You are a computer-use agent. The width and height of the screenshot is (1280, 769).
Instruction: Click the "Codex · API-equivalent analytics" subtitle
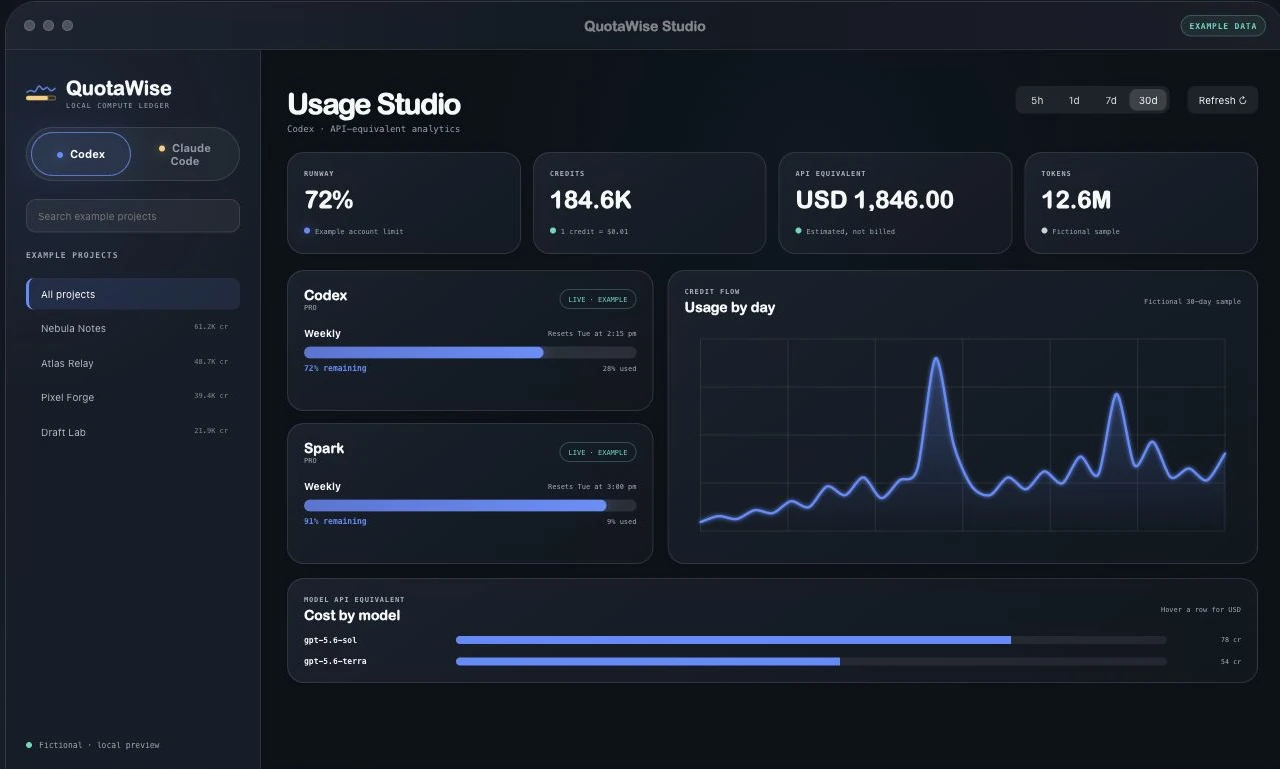[x=374, y=129]
